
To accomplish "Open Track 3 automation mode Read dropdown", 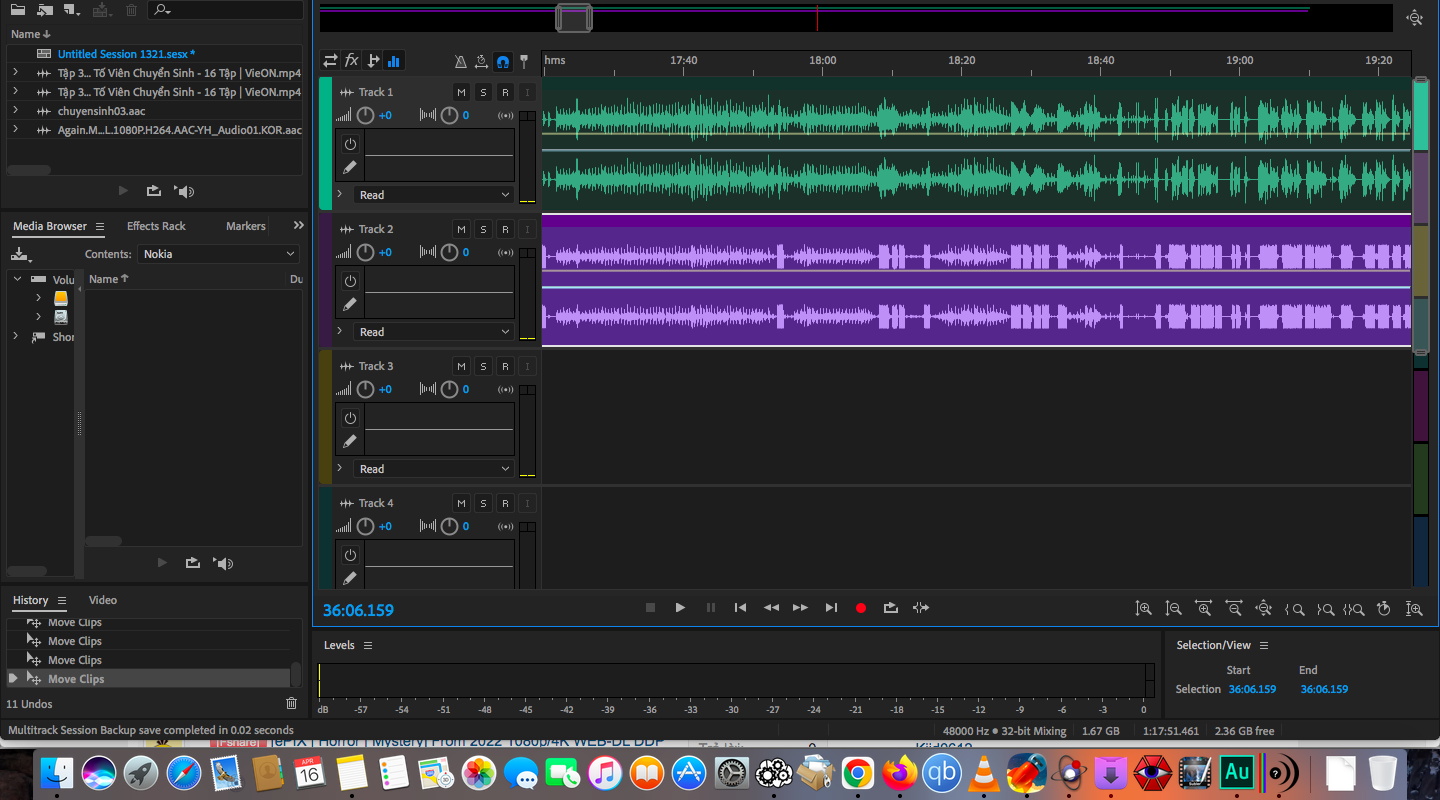I will coord(434,469).
